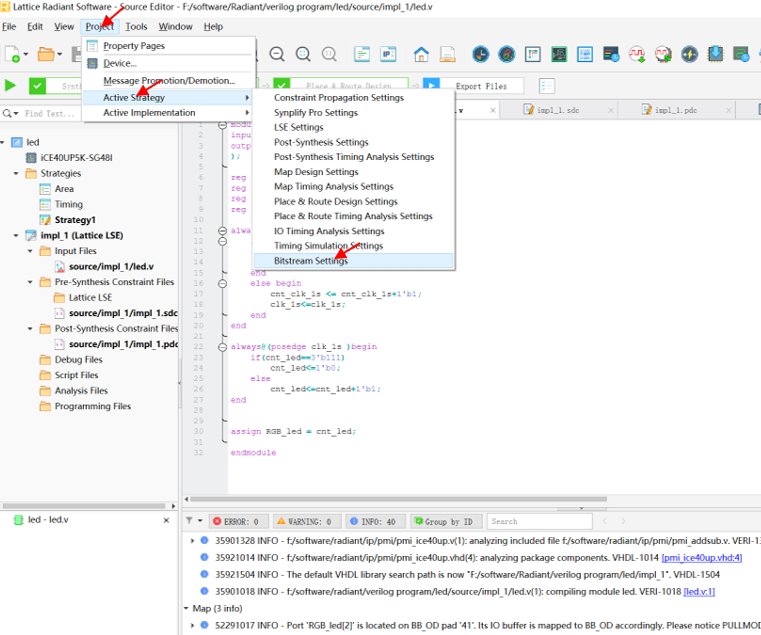Open the pmi_ice40up.vhd:4 link
Screen dimensions: 761x635
[702, 558]
